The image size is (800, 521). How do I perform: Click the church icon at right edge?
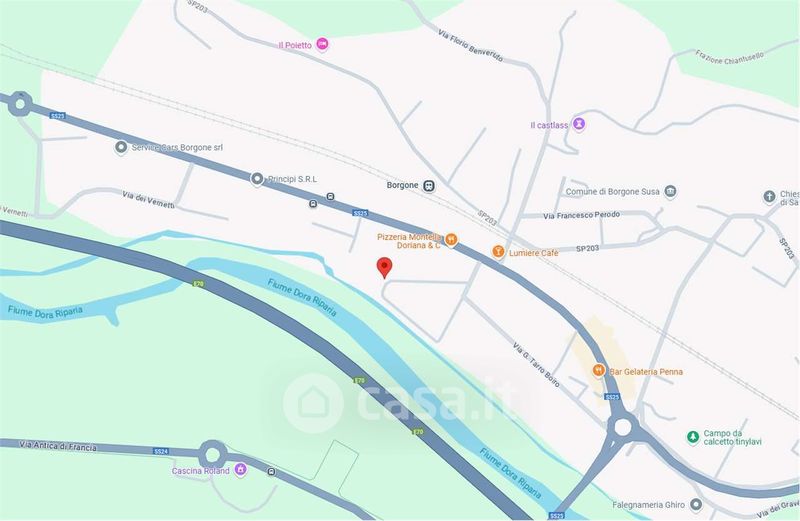tap(769, 196)
